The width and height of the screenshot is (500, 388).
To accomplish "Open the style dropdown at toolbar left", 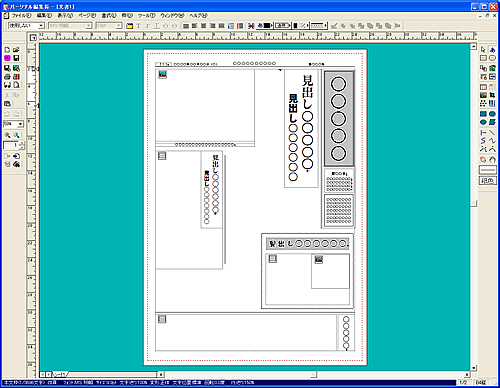I will 41,26.
